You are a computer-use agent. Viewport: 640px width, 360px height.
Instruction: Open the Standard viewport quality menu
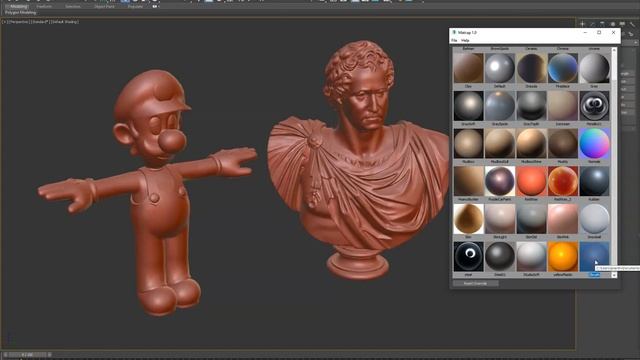(39, 22)
